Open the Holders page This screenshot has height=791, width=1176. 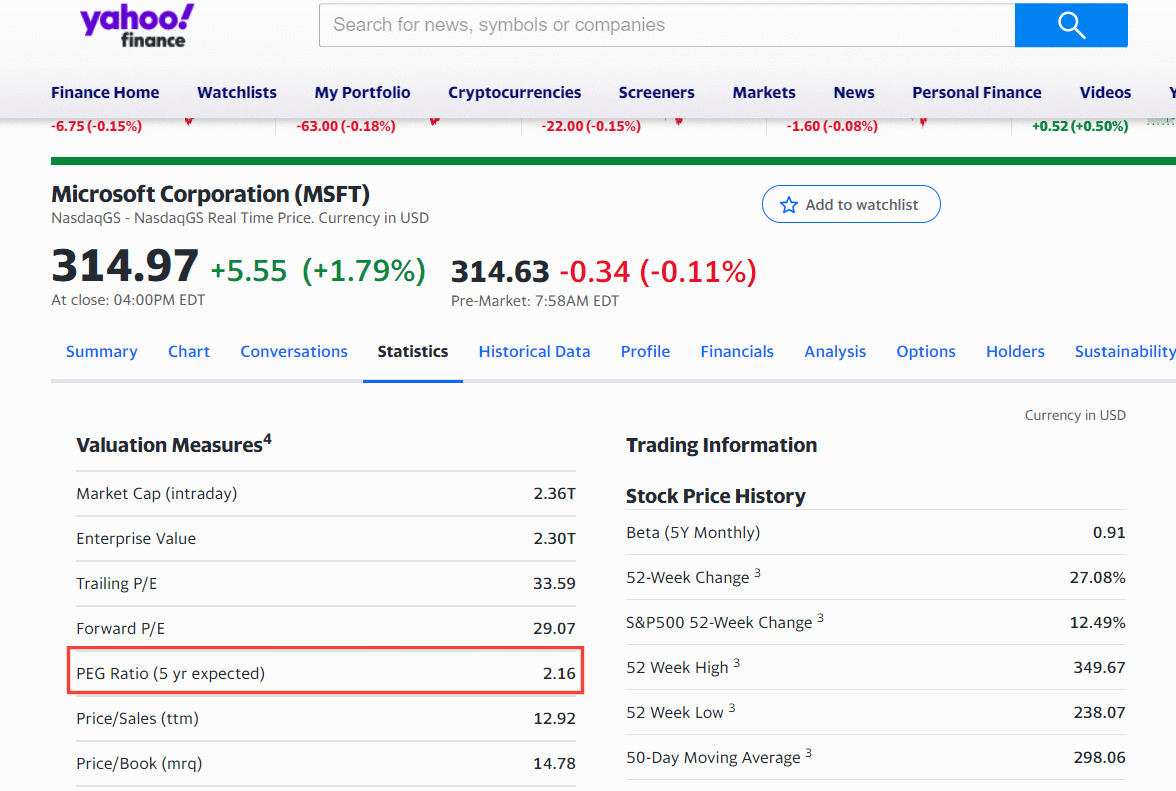(x=1015, y=351)
